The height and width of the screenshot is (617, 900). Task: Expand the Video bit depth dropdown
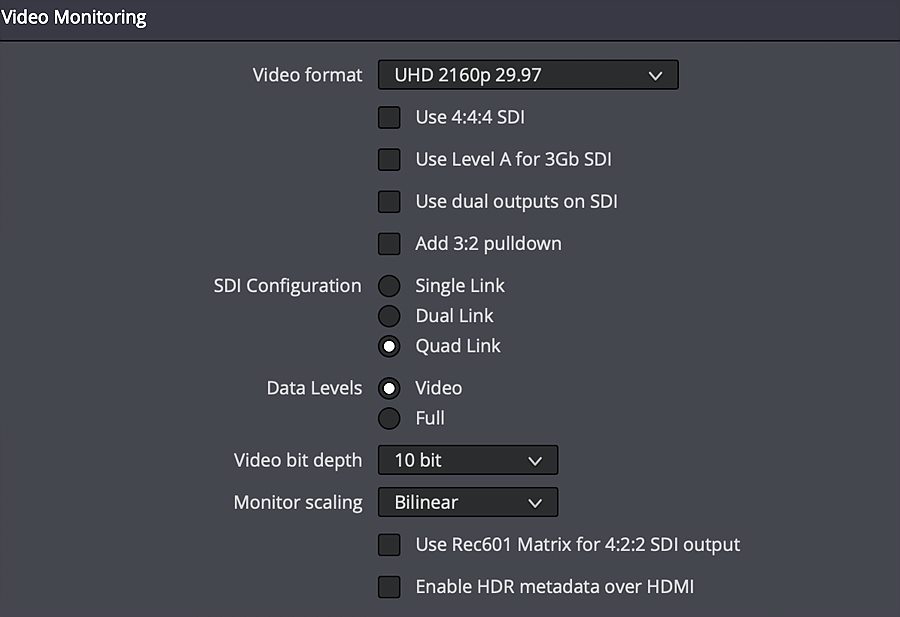click(468, 460)
